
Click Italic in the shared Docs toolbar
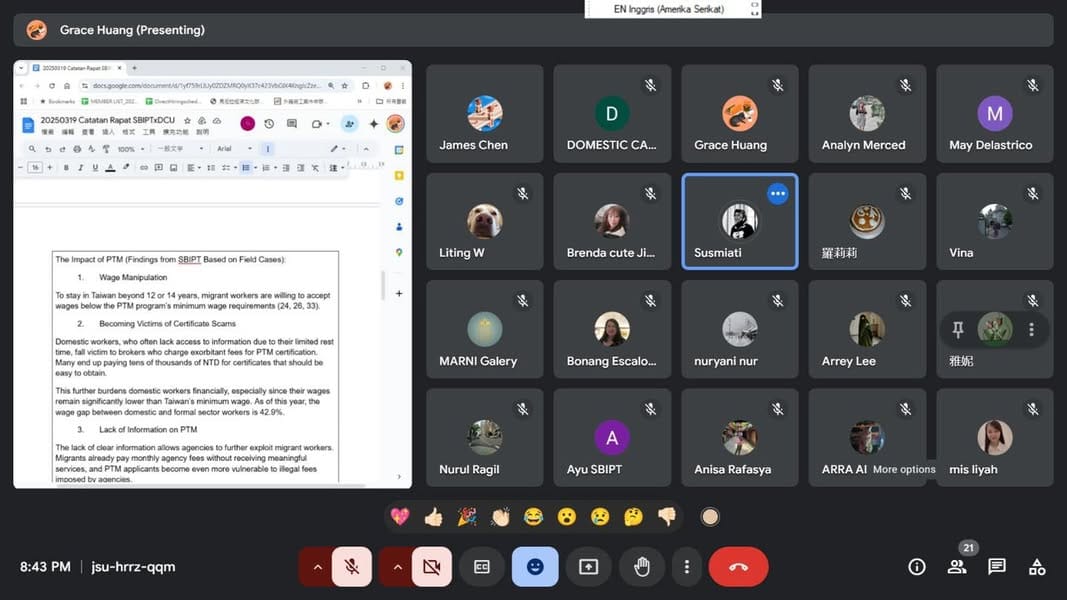[80, 167]
